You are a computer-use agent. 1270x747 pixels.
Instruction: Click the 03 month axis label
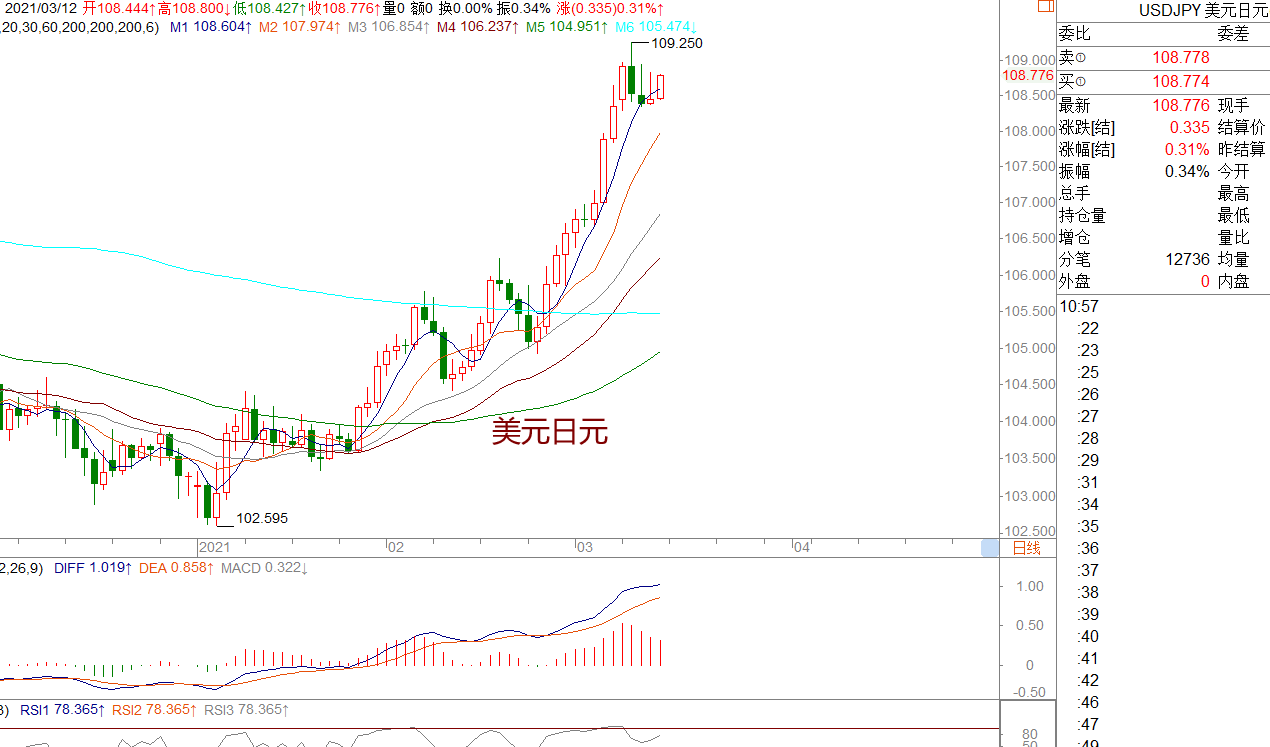(584, 547)
